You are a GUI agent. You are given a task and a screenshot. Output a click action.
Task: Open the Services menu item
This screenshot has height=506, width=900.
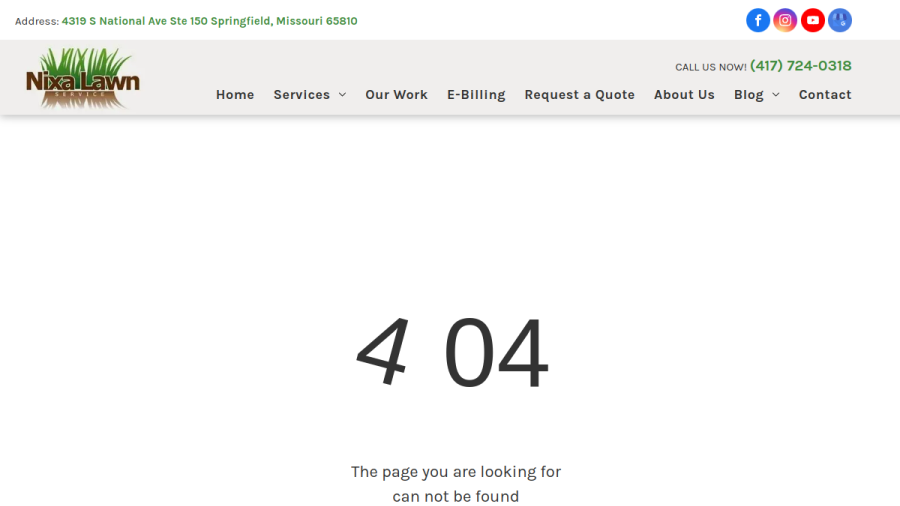click(x=301, y=95)
